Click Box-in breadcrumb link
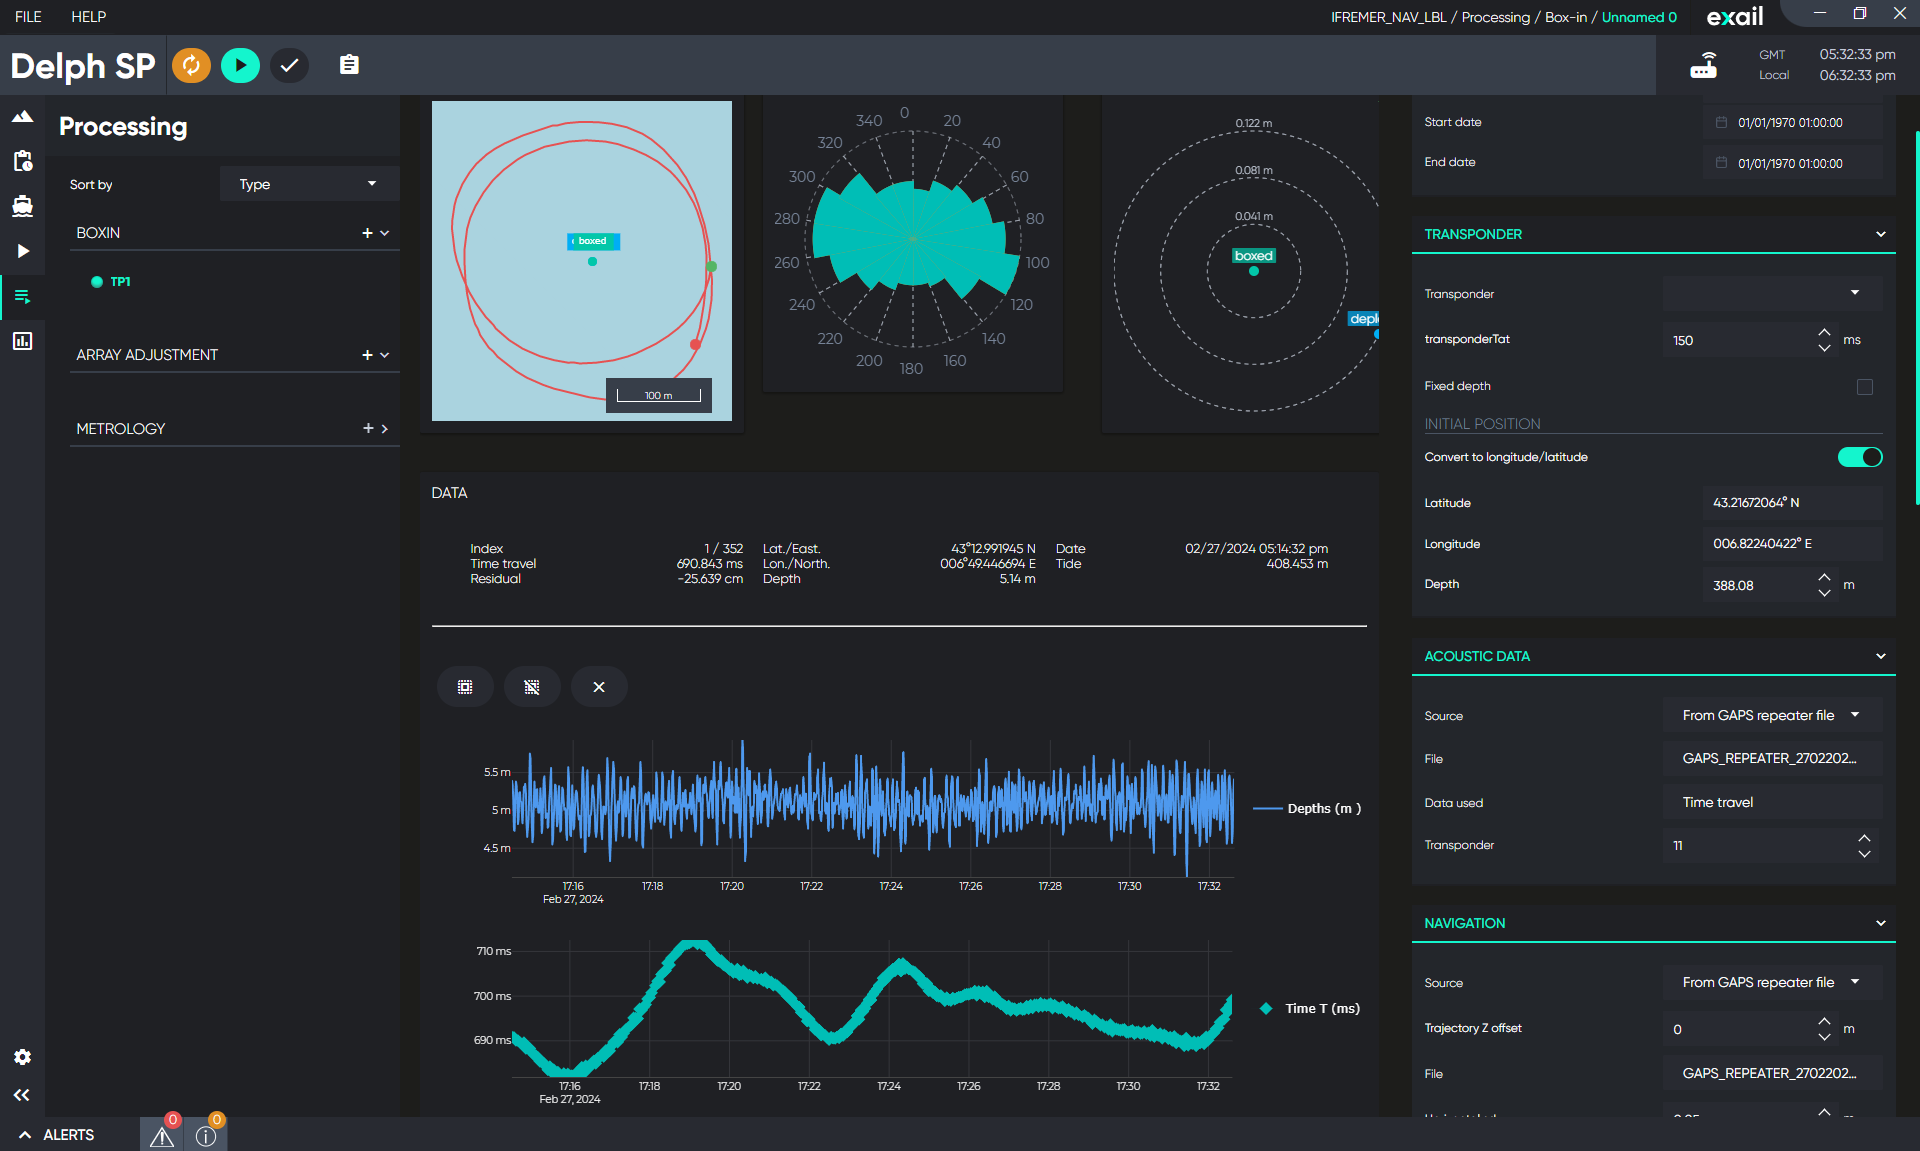Image resolution: width=1920 pixels, height=1151 pixels. (x=1566, y=17)
